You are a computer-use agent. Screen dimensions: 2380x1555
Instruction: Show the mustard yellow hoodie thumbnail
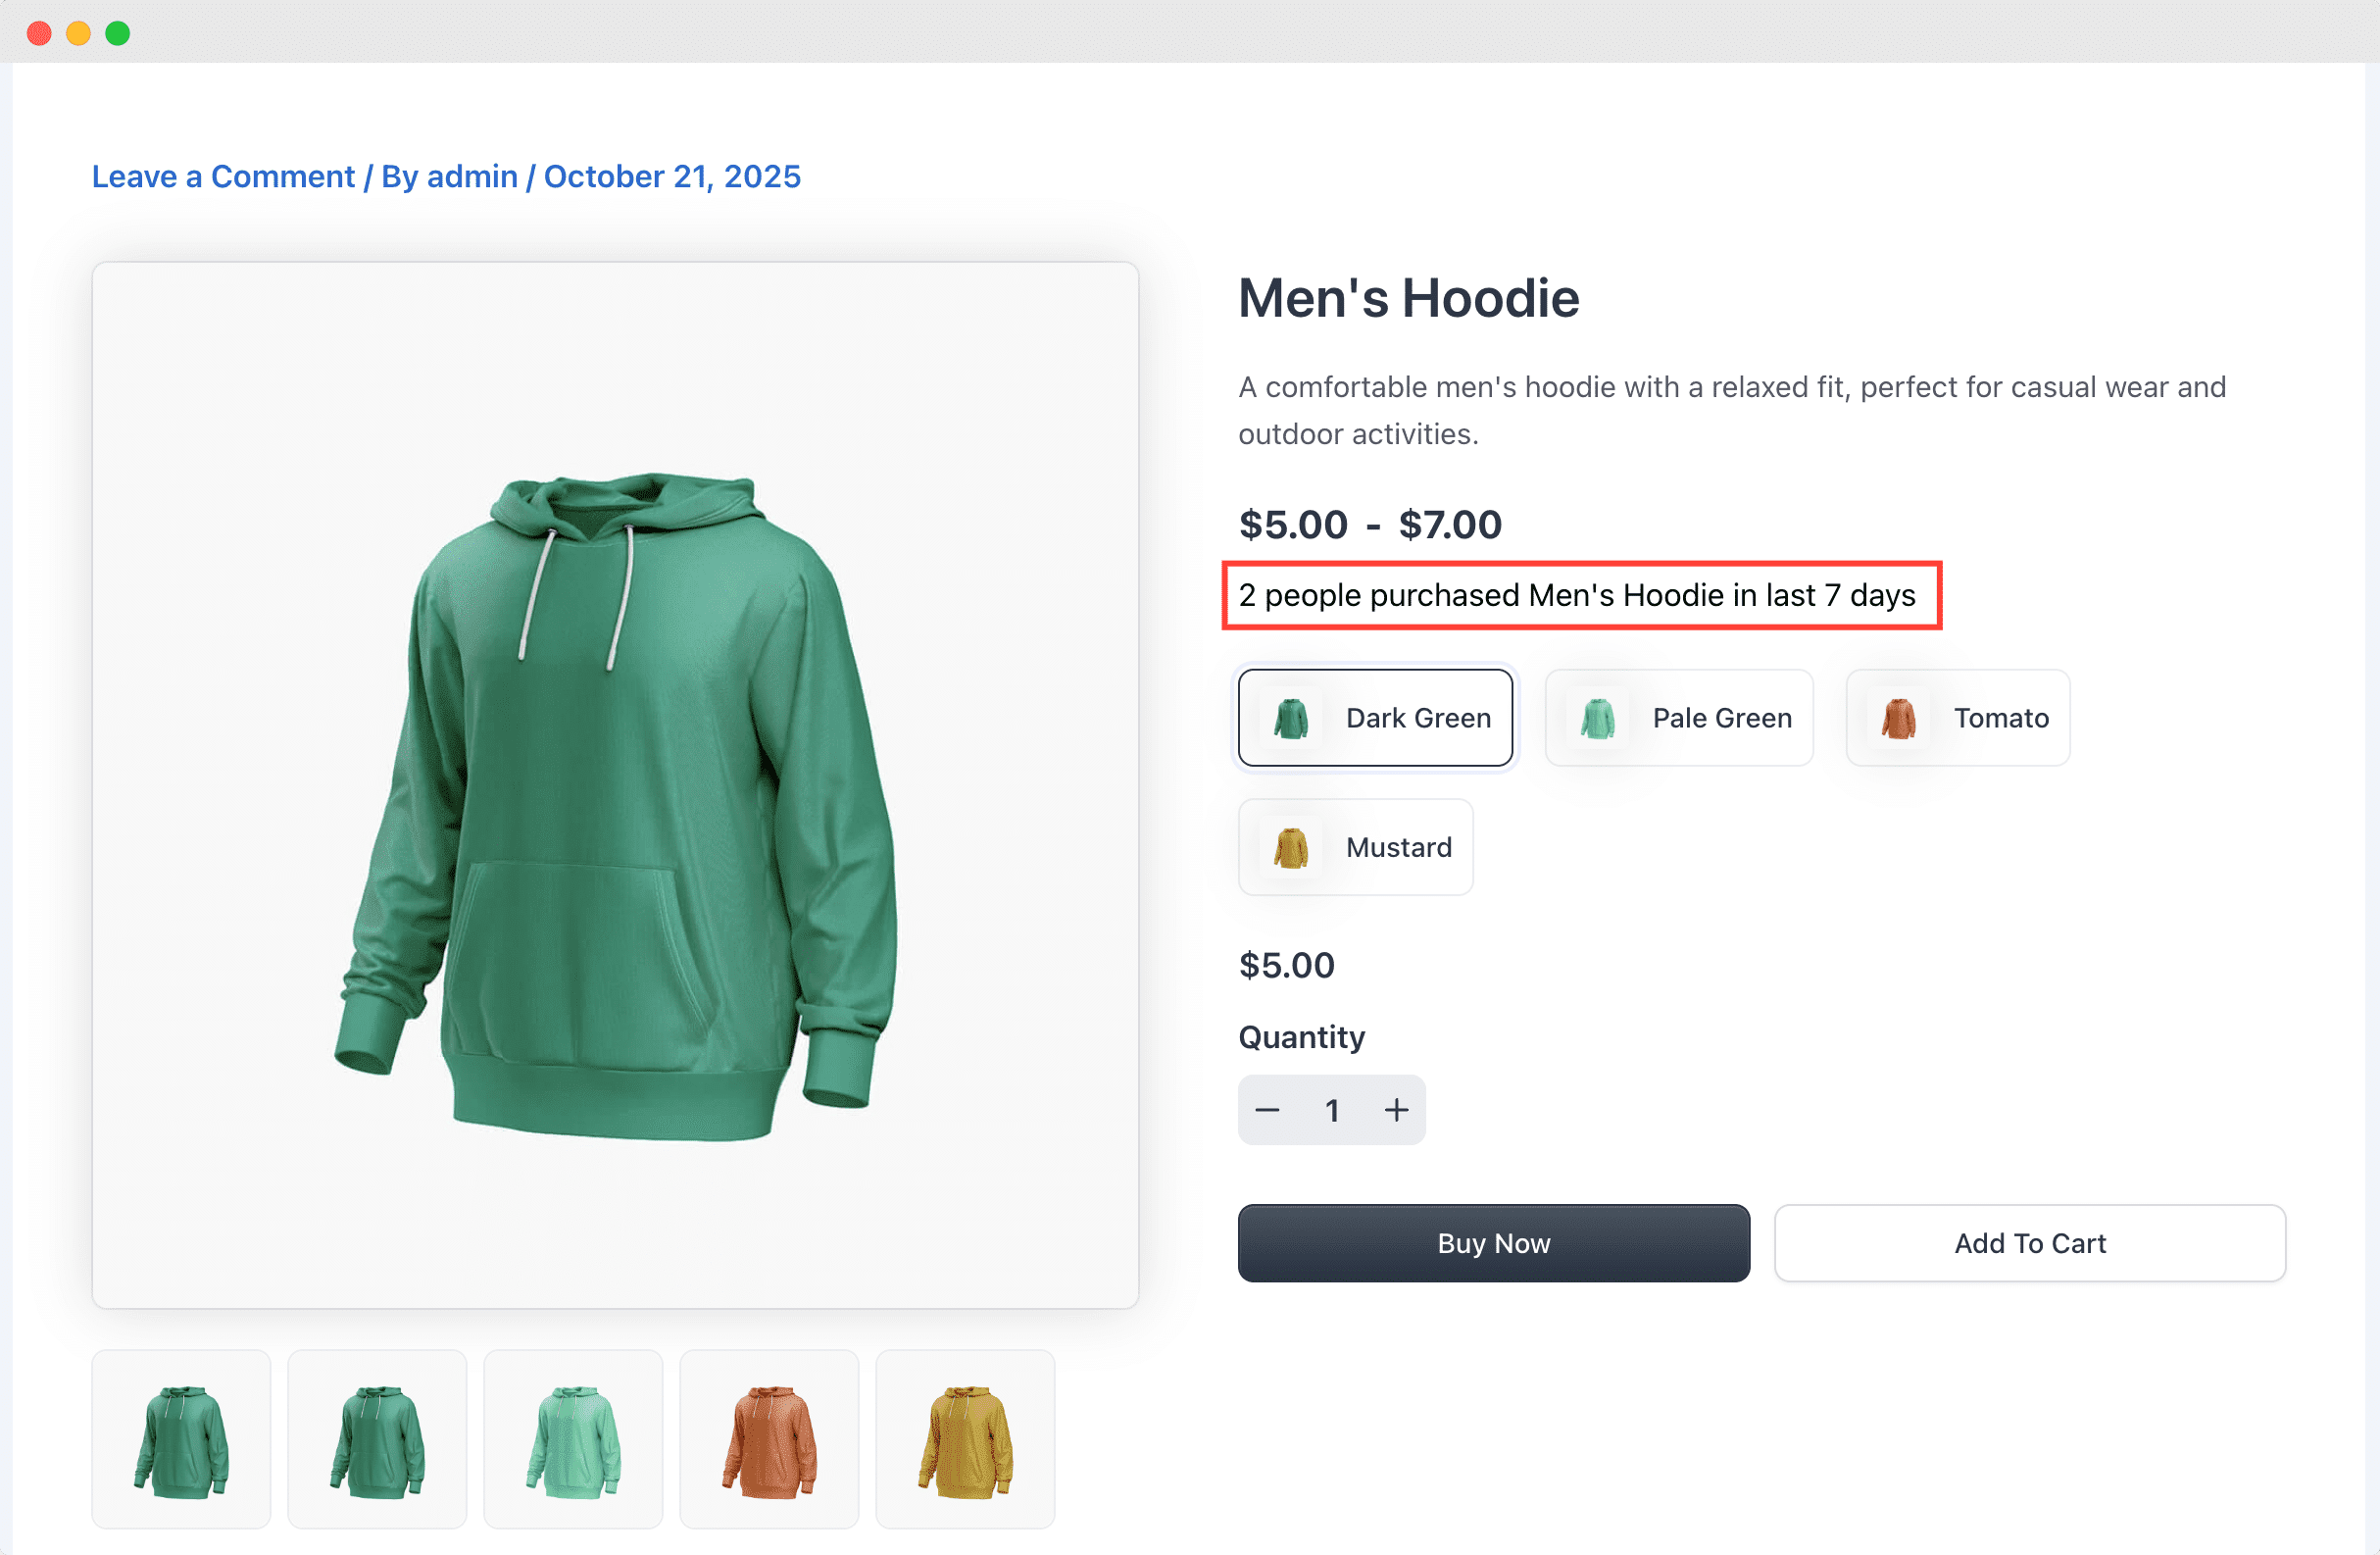(x=965, y=1439)
